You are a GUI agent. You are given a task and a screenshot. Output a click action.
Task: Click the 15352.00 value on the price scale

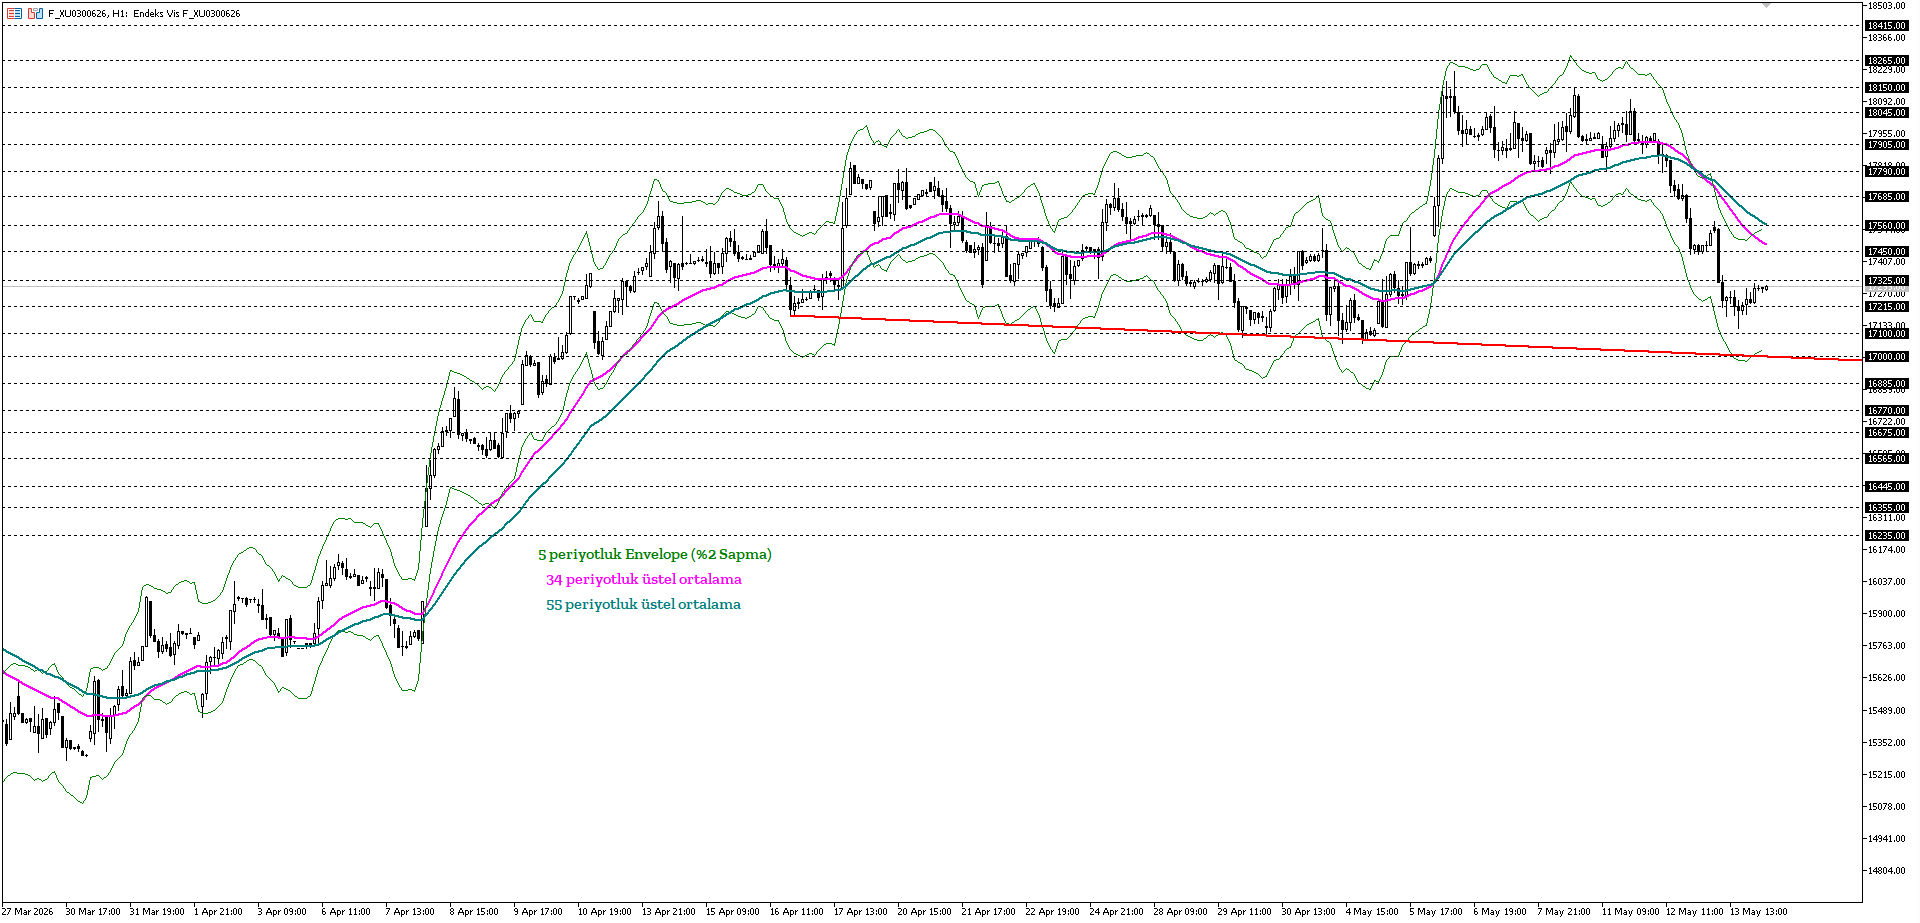point(1886,743)
